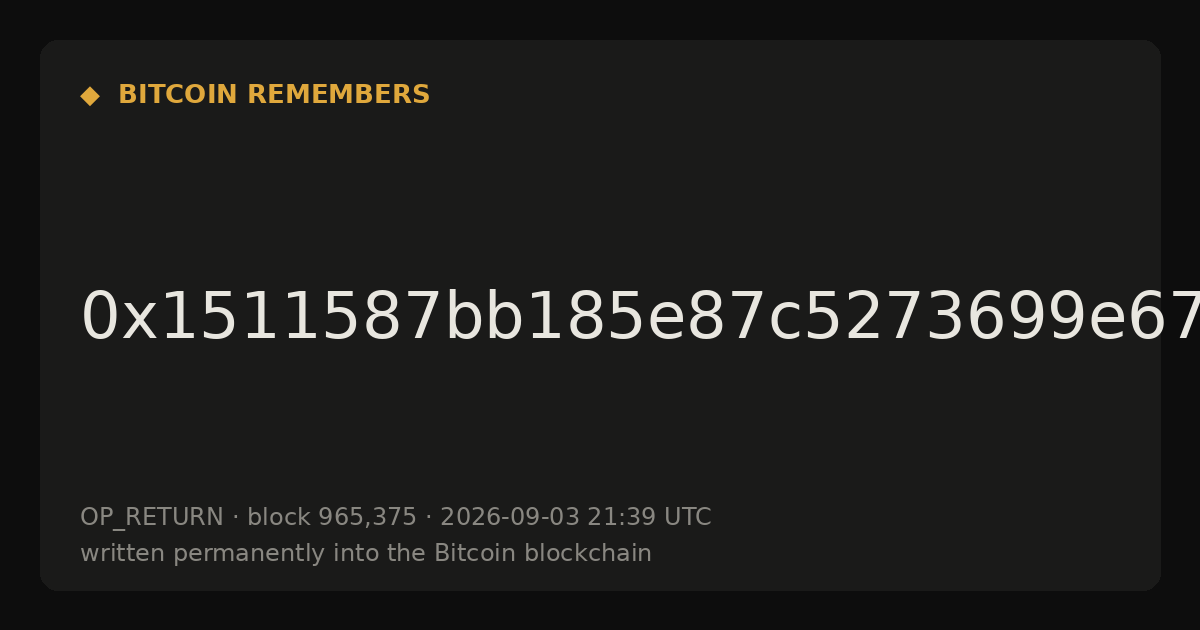Image resolution: width=1200 pixels, height=630 pixels.
Task: Click the OP_RETURN label
Action: point(151,518)
